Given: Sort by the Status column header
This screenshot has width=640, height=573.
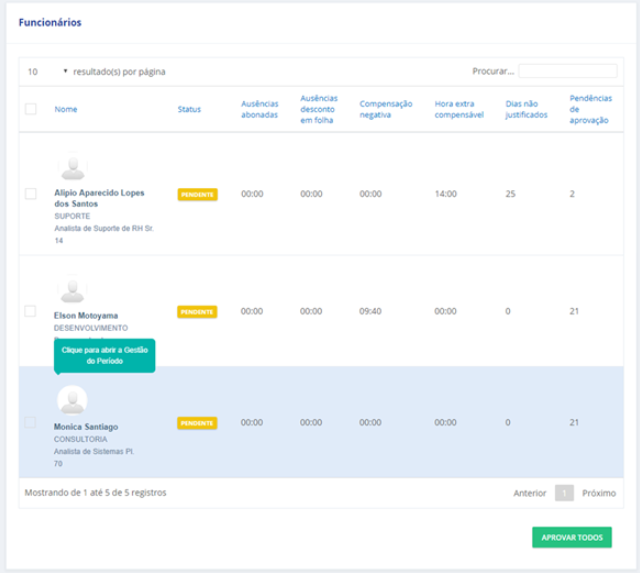Looking at the screenshot, I should 189,109.
